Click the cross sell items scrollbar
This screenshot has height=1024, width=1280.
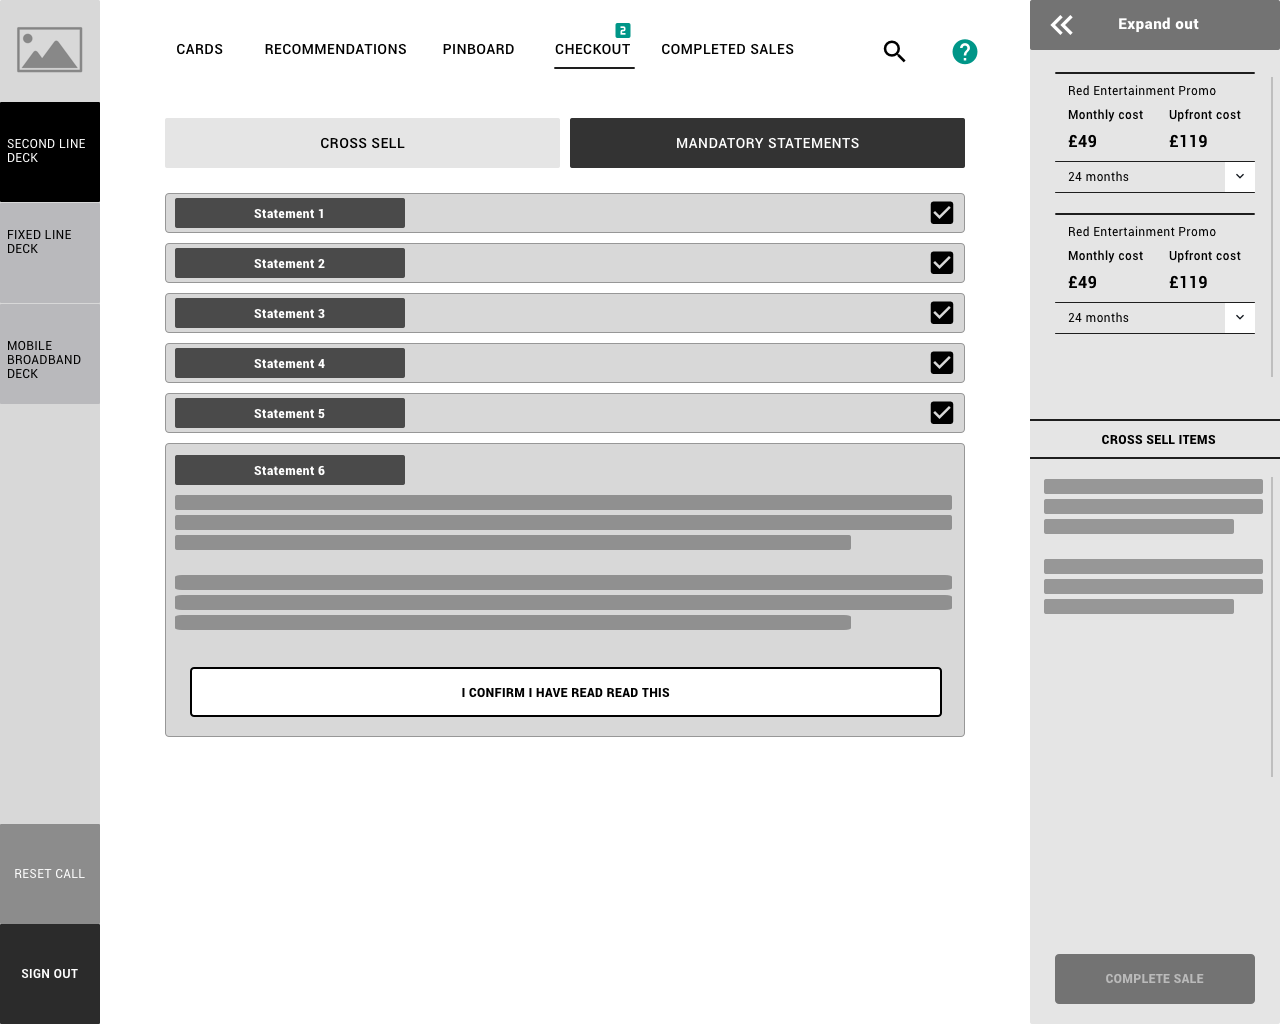(1273, 627)
